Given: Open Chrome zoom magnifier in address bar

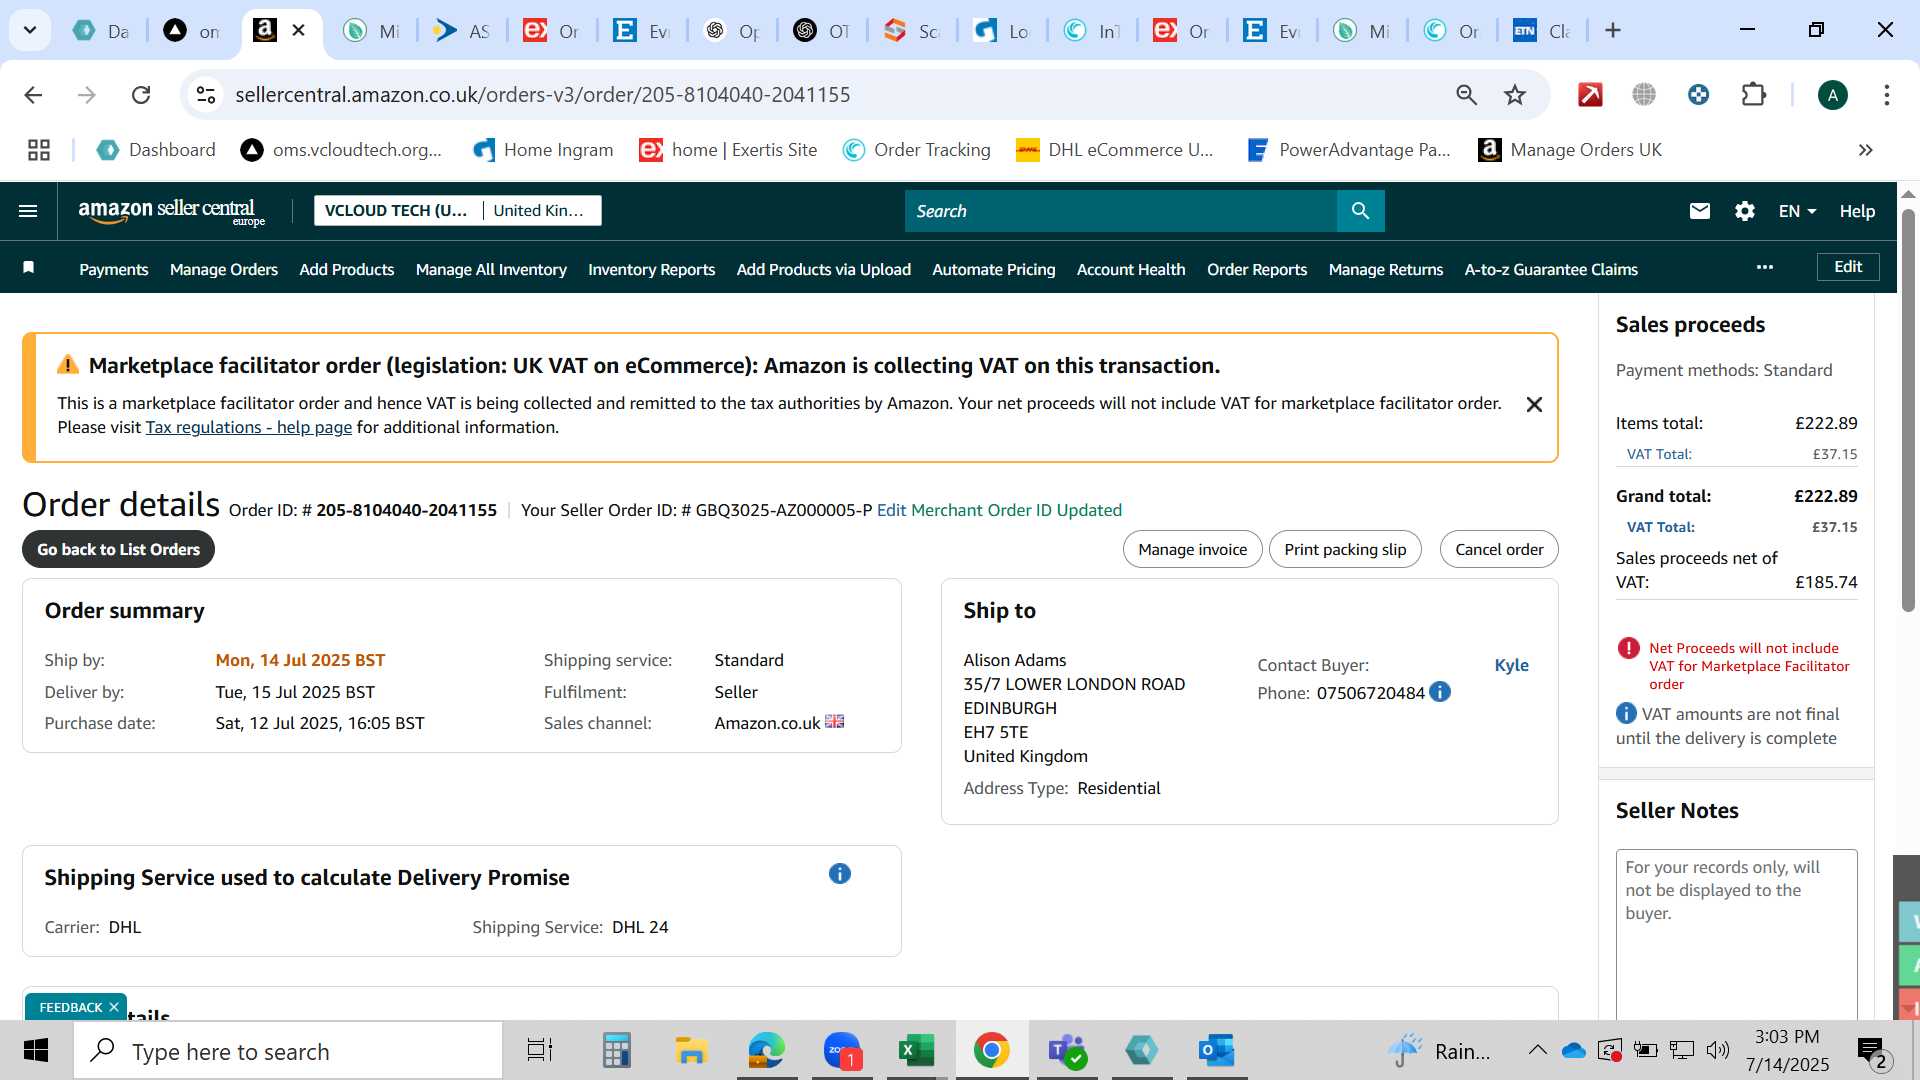Looking at the screenshot, I should coord(1466,95).
